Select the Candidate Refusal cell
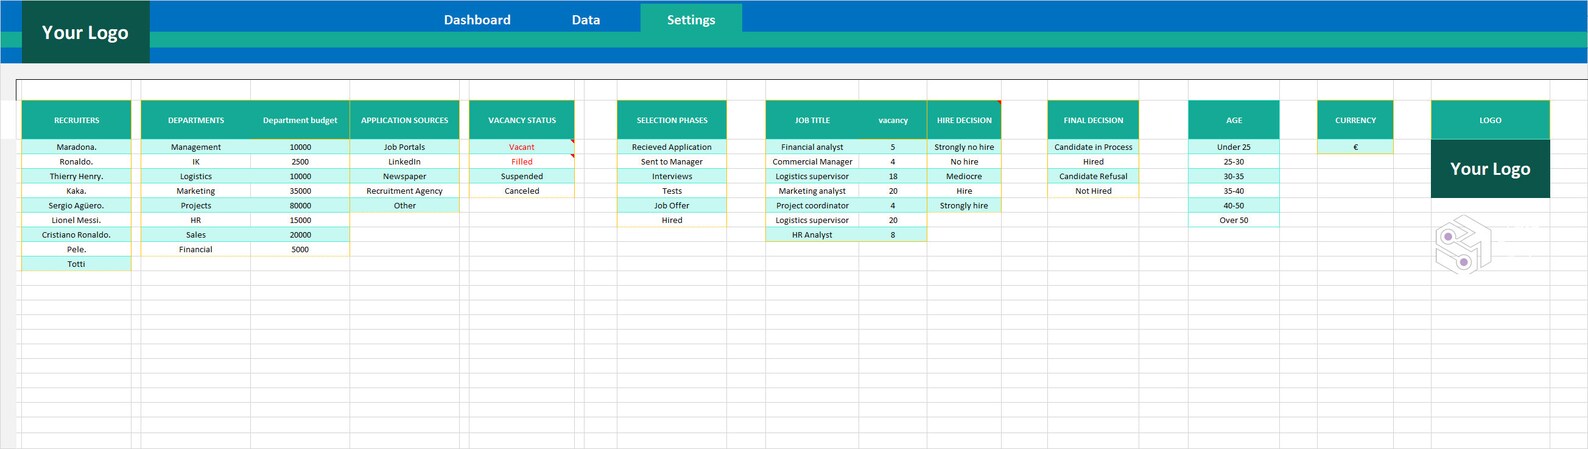The width and height of the screenshot is (1588, 449). tap(1093, 176)
